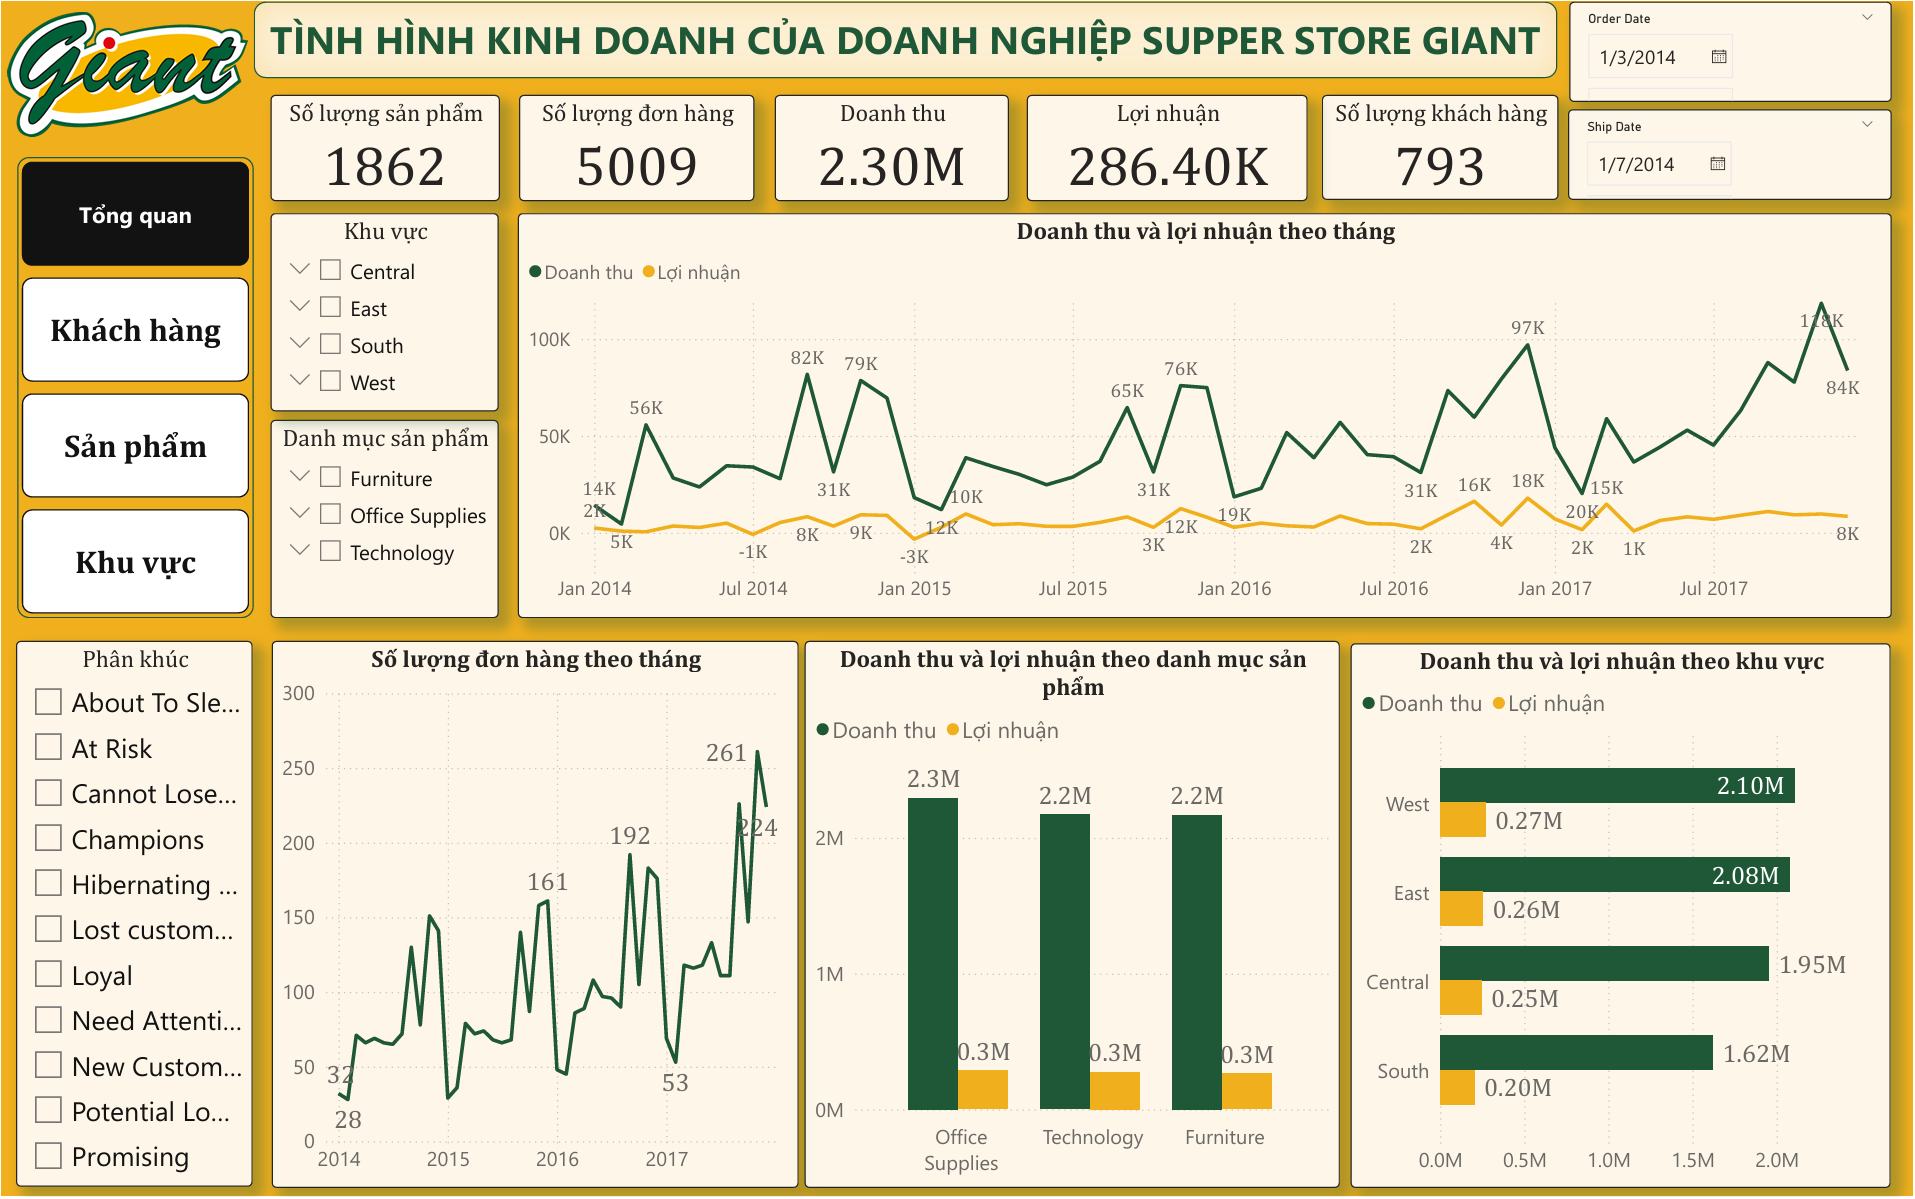The width and height of the screenshot is (1915, 1199).
Task: Check the Technology category checkbox
Action: [x=331, y=551]
